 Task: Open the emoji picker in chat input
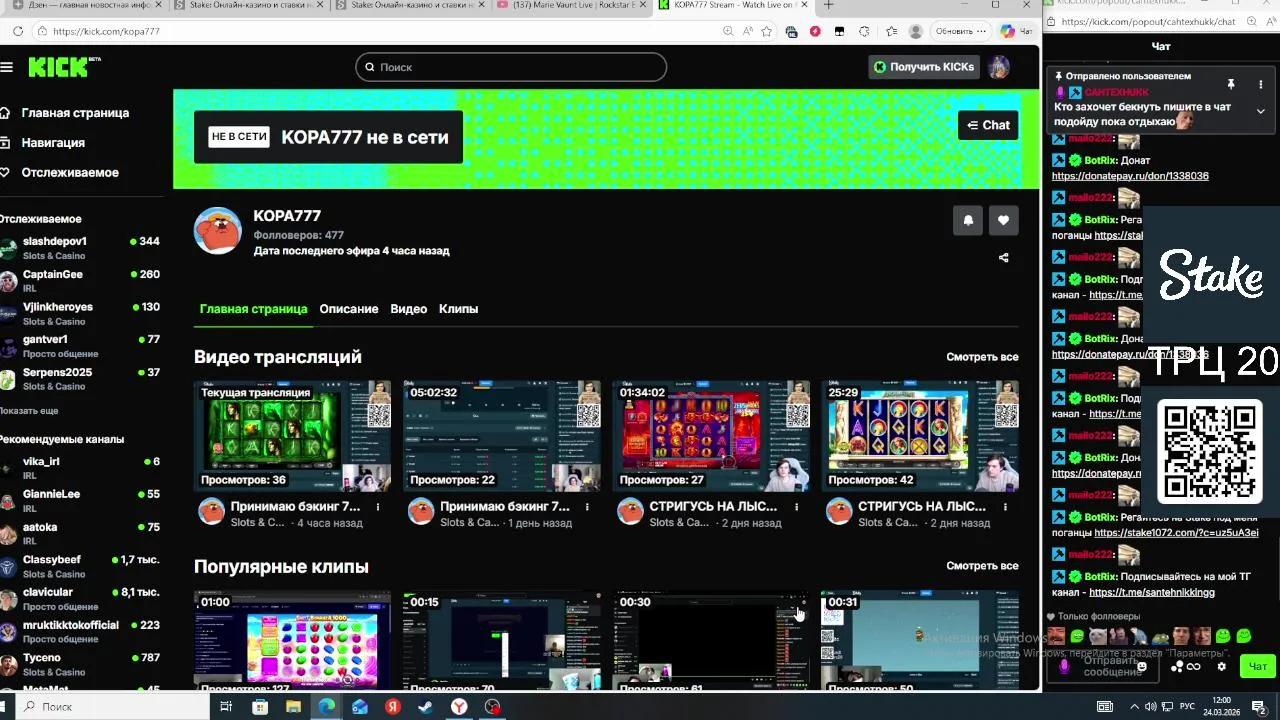pos(1142,666)
